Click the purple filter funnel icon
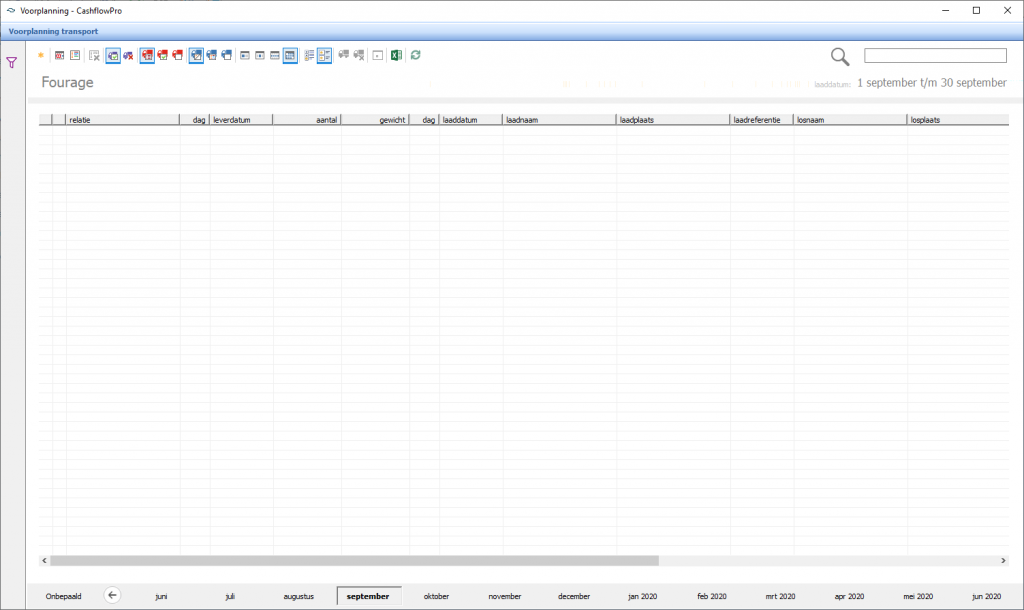 point(12,62)
